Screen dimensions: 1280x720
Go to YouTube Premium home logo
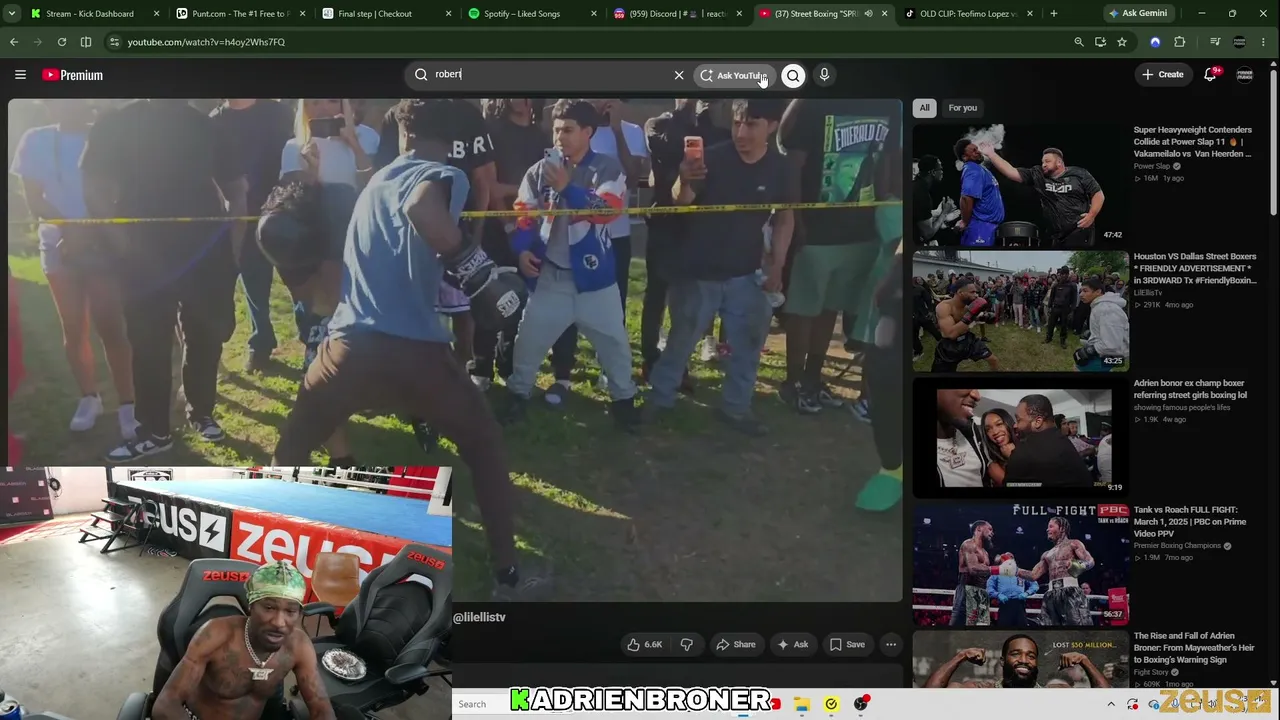(x=73, y=75)
